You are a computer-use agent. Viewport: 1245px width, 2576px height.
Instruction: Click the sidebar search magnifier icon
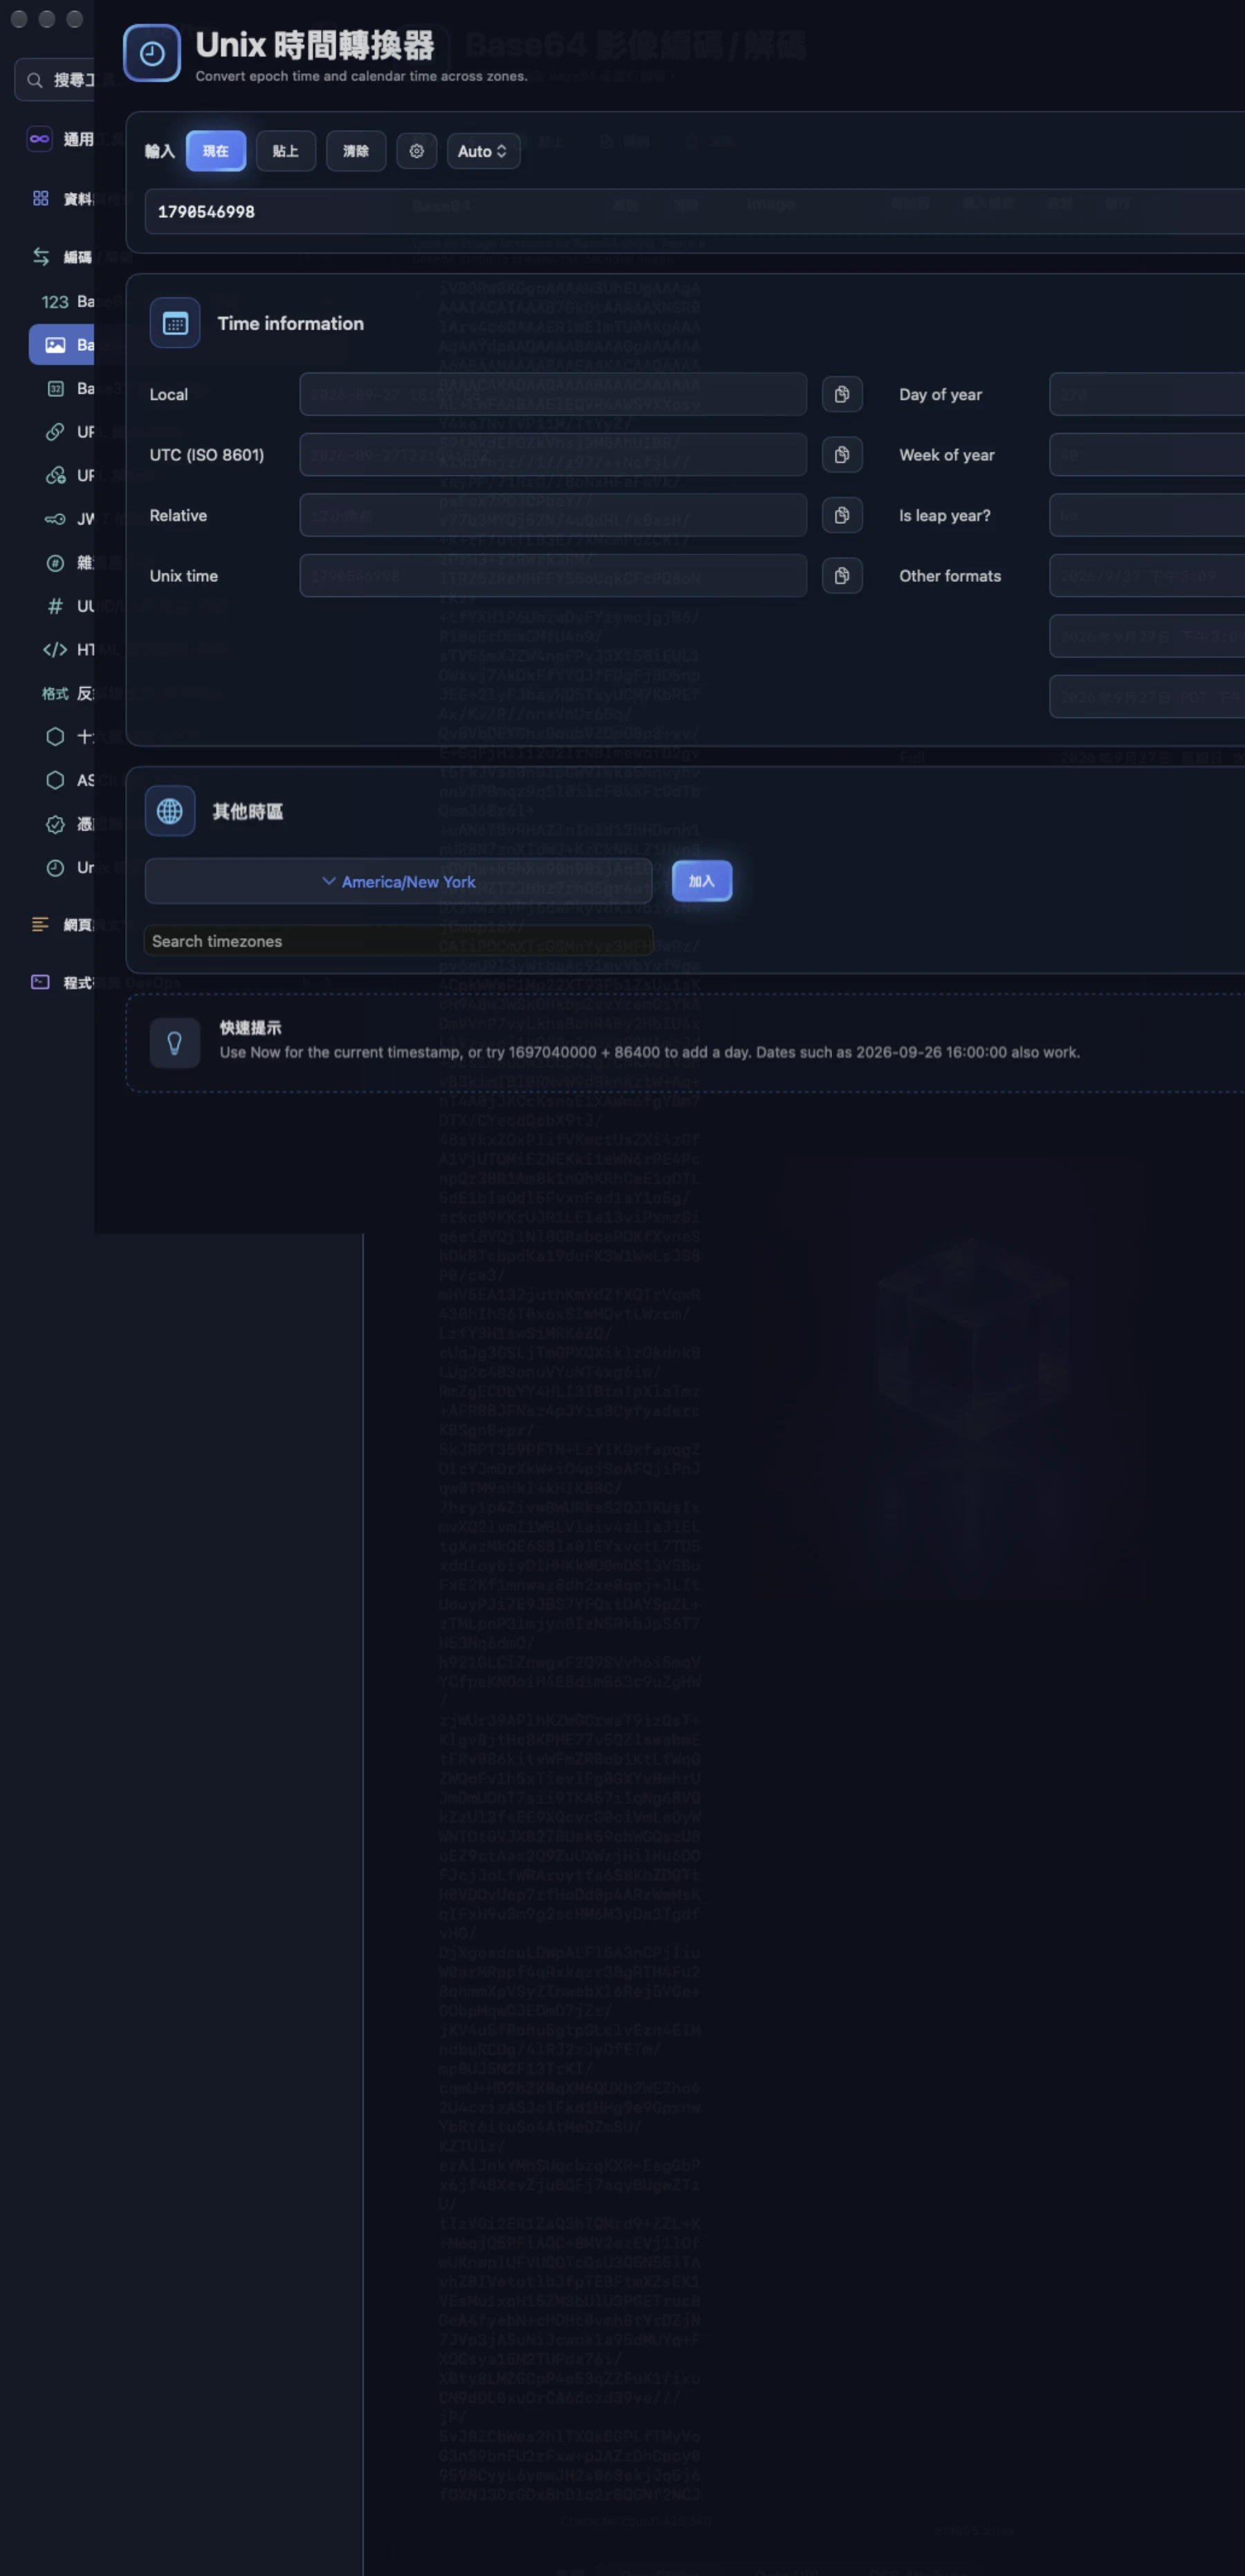point(35,80)
